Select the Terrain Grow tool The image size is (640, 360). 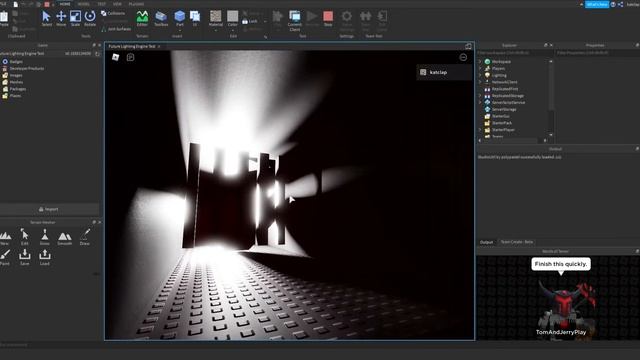pyautogui.click(x=44, y=237)
